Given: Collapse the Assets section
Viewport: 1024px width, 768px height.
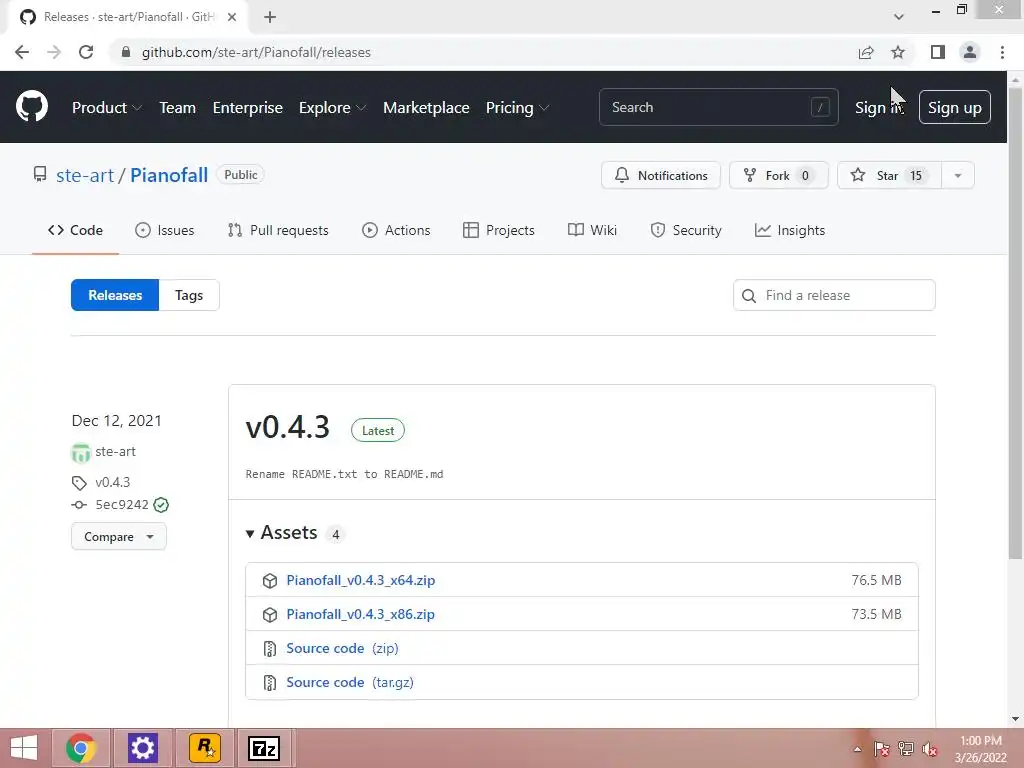Looking at the screenshot, I should pos(282,534).
